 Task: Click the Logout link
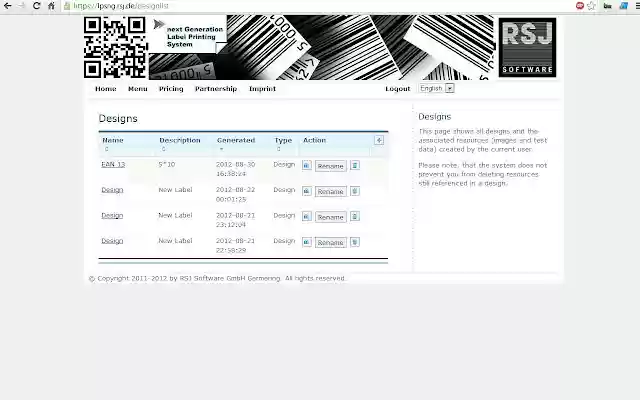click(x=398, y=89)
